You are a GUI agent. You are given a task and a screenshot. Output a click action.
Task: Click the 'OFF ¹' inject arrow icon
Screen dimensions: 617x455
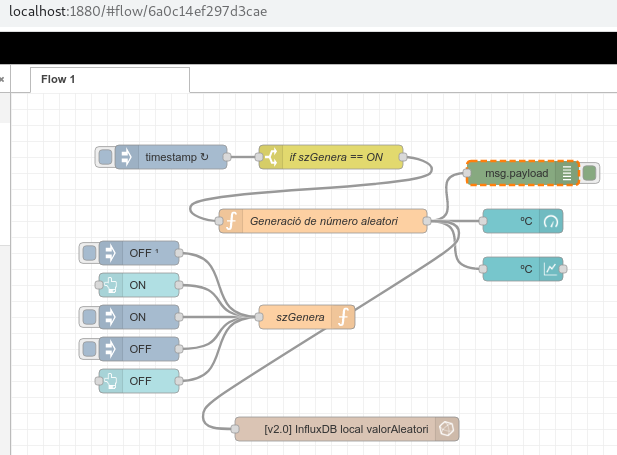point(111,253)
